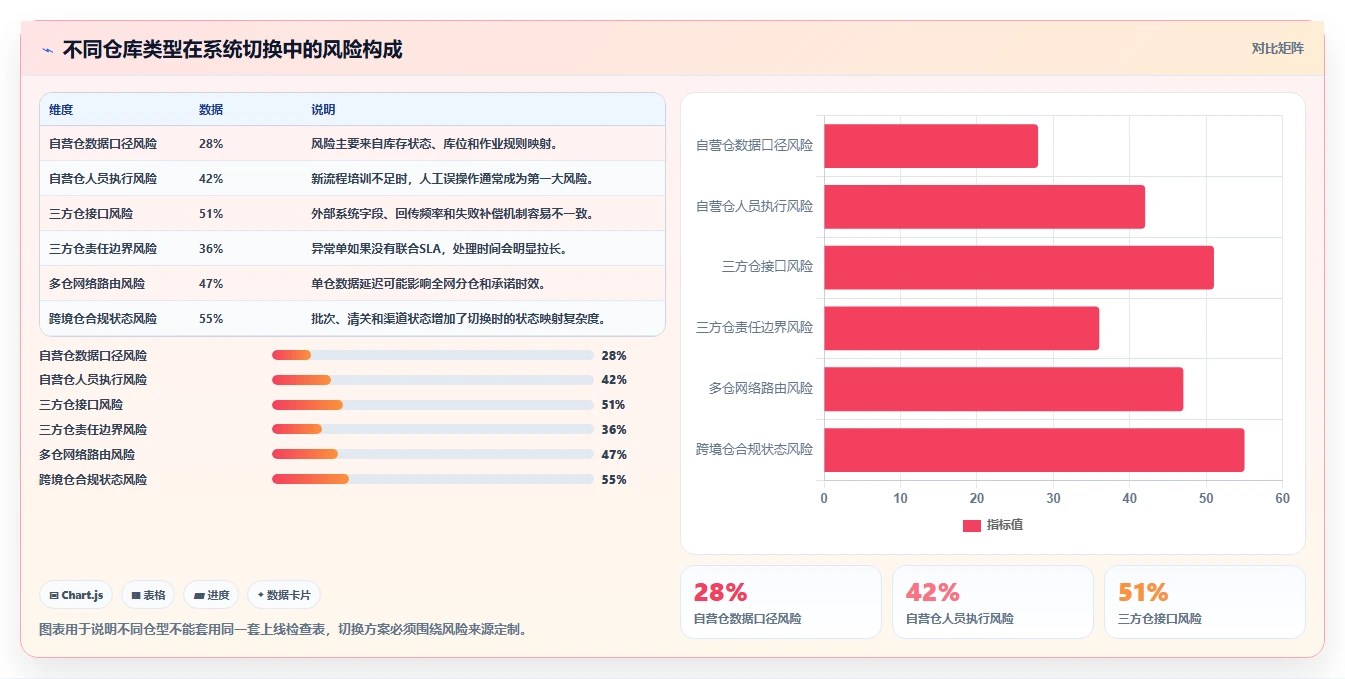This screenshot has width=1345, height=679.
Task: Select the 跨境仓合规状态风险 table row
Action: coord(352,319)
